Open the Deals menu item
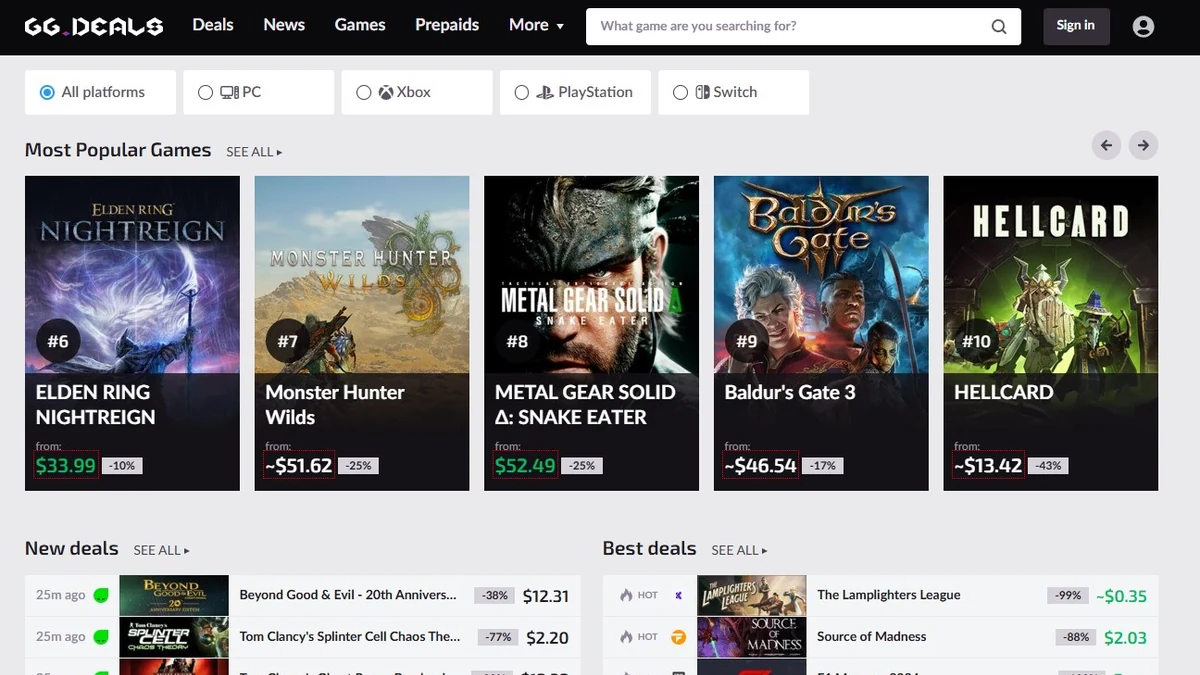Image resolution: width=1200 pixels, height=675 pixels. point(213,25)
